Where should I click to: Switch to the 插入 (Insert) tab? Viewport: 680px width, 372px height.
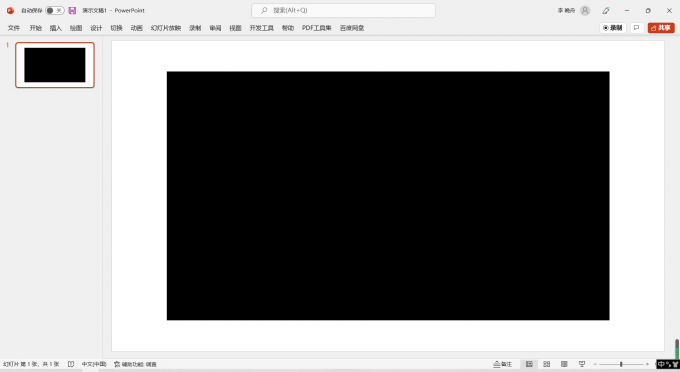(56, 28)
